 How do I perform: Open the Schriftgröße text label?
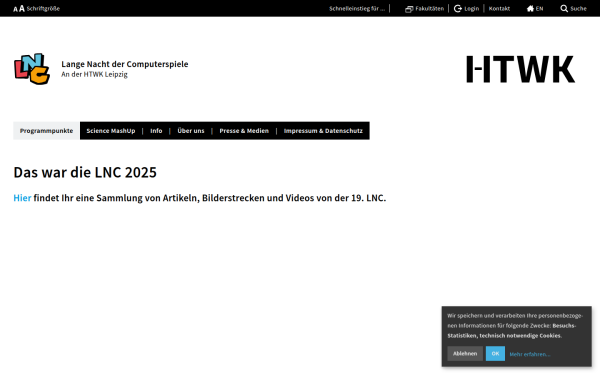(x=43, y=8)
